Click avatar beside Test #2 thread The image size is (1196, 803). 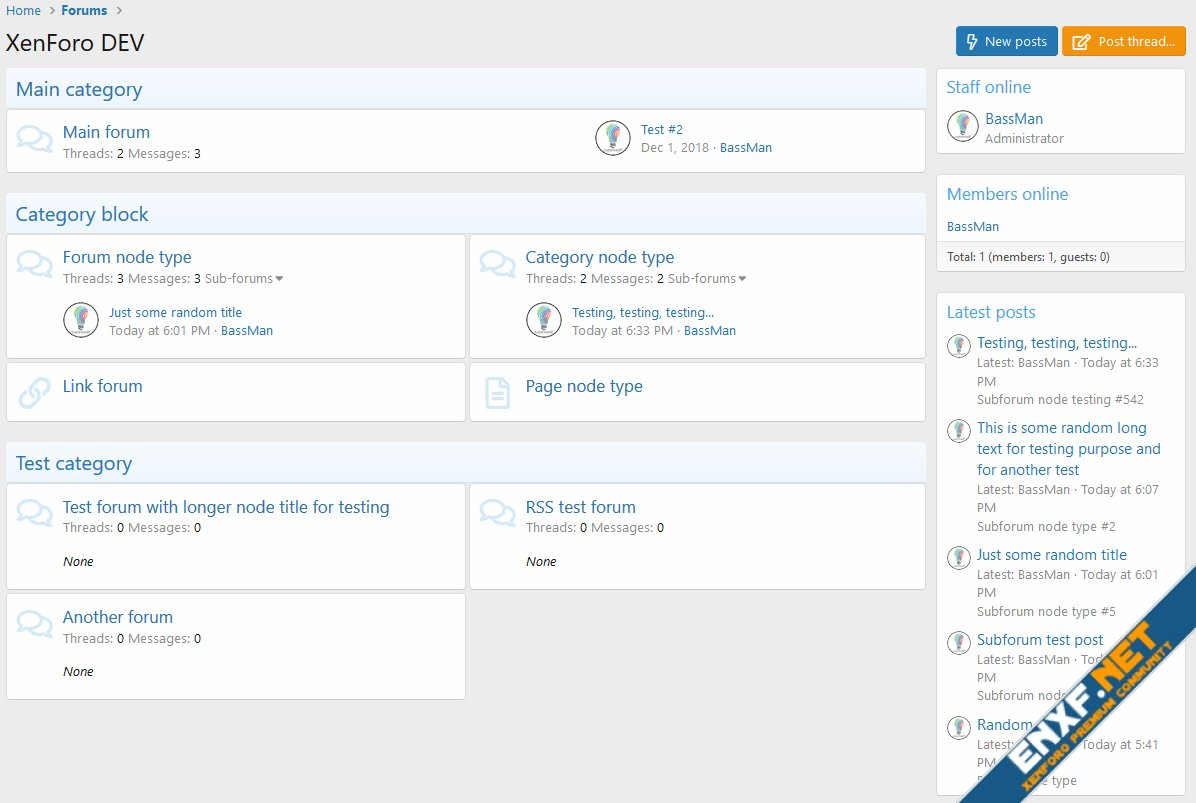[x=613, y=138]
